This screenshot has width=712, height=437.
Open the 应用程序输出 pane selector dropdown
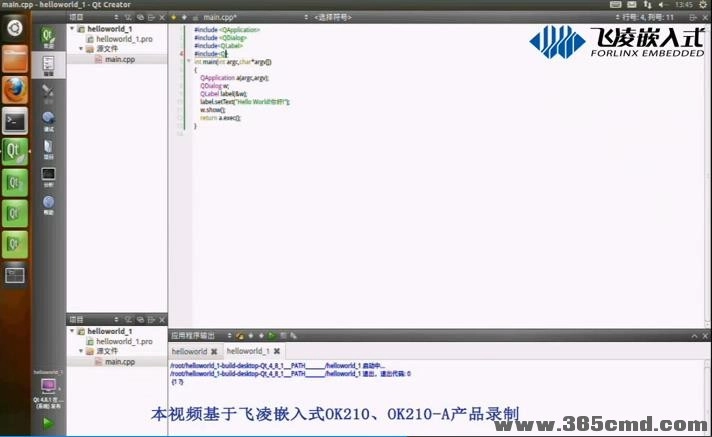[201, 336]
